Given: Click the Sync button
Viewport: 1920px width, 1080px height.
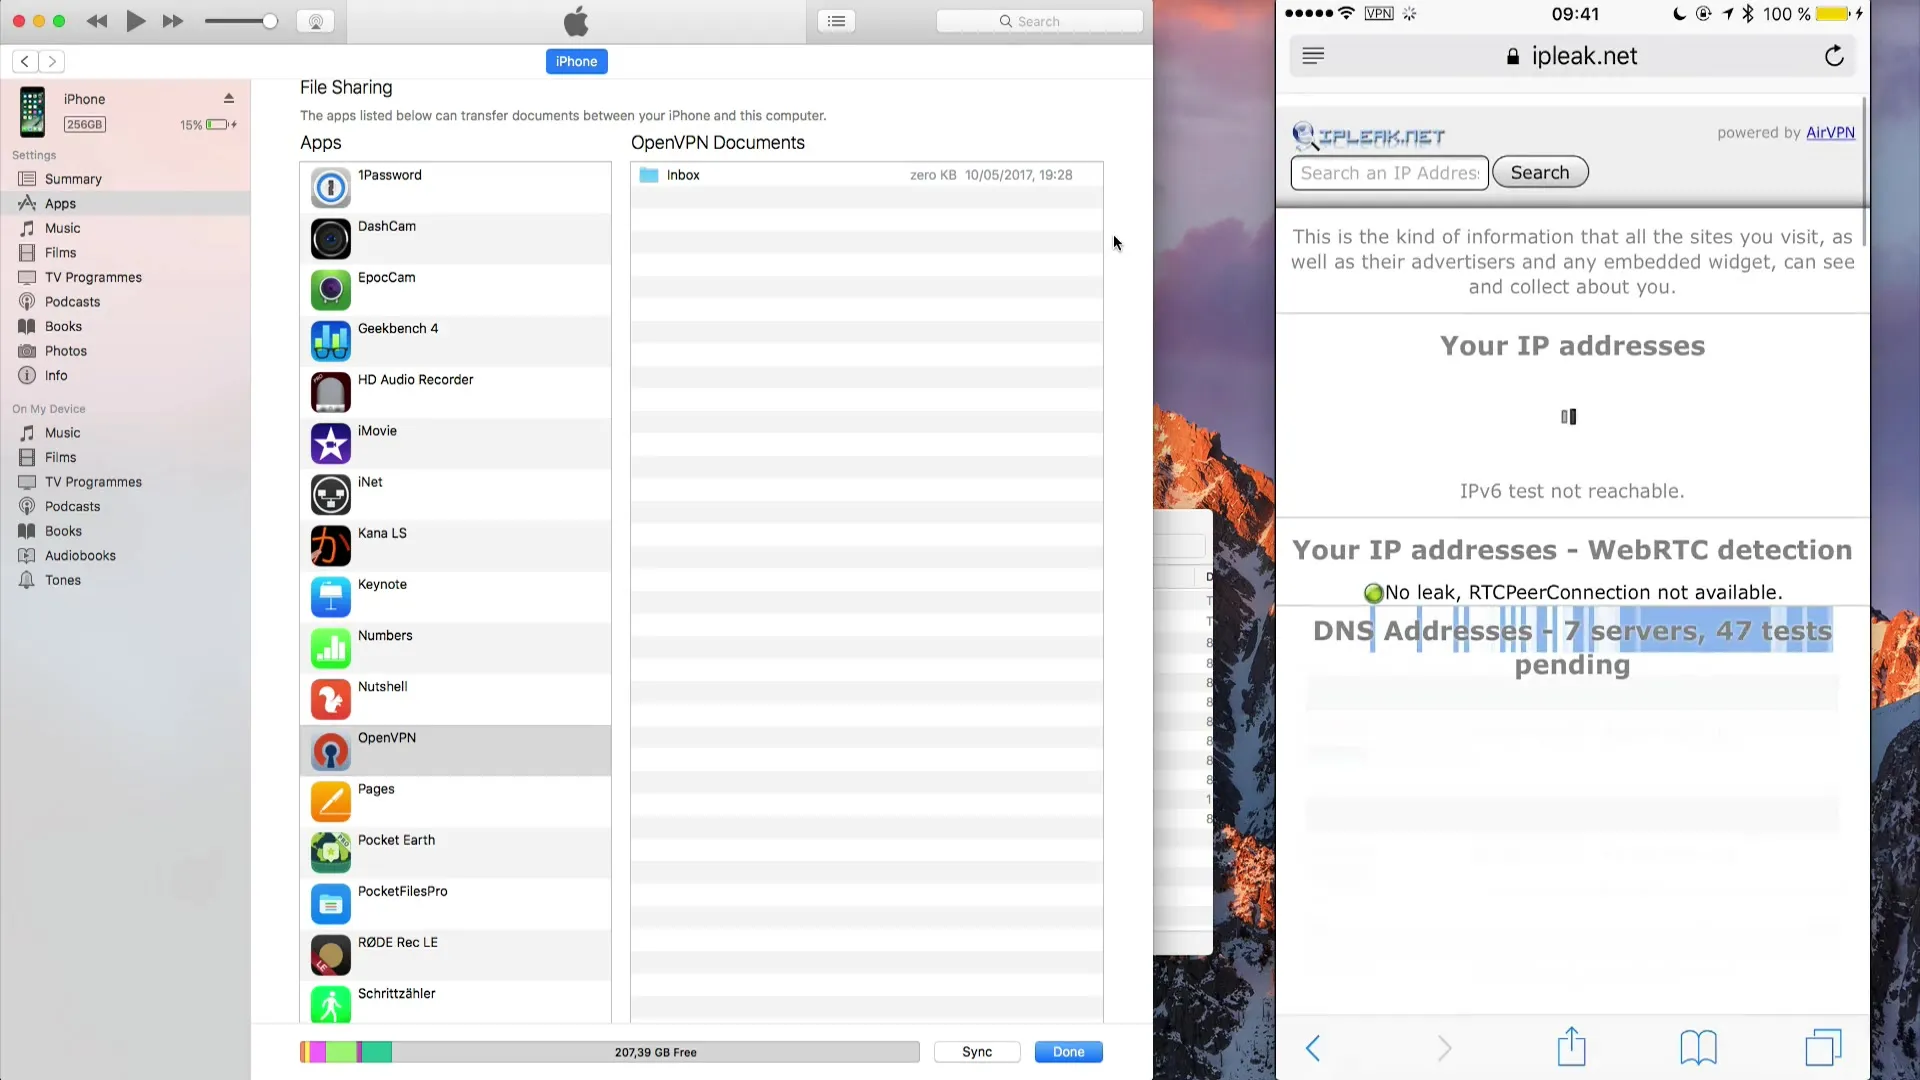Looking at the screenshot, I should (x=977, y=1052).
